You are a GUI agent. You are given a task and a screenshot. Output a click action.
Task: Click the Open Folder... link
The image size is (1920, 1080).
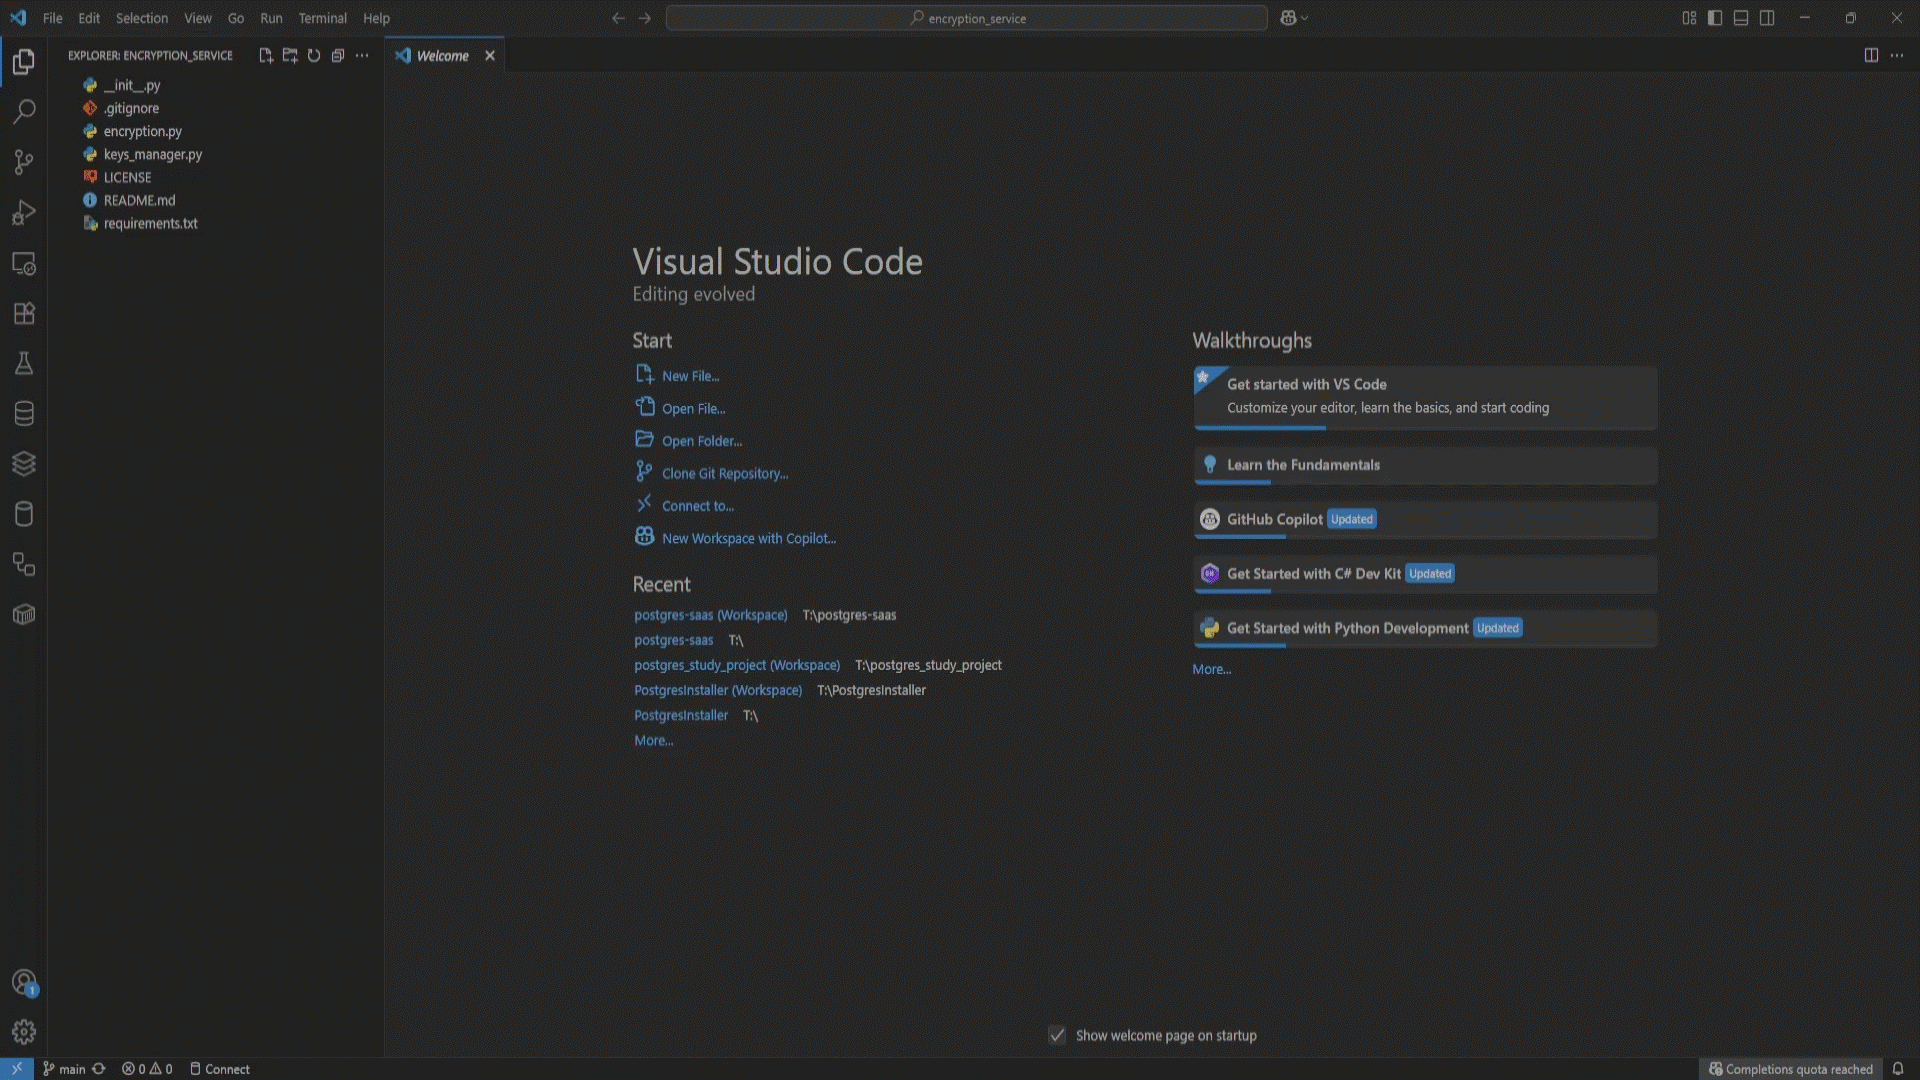[702, 441]
